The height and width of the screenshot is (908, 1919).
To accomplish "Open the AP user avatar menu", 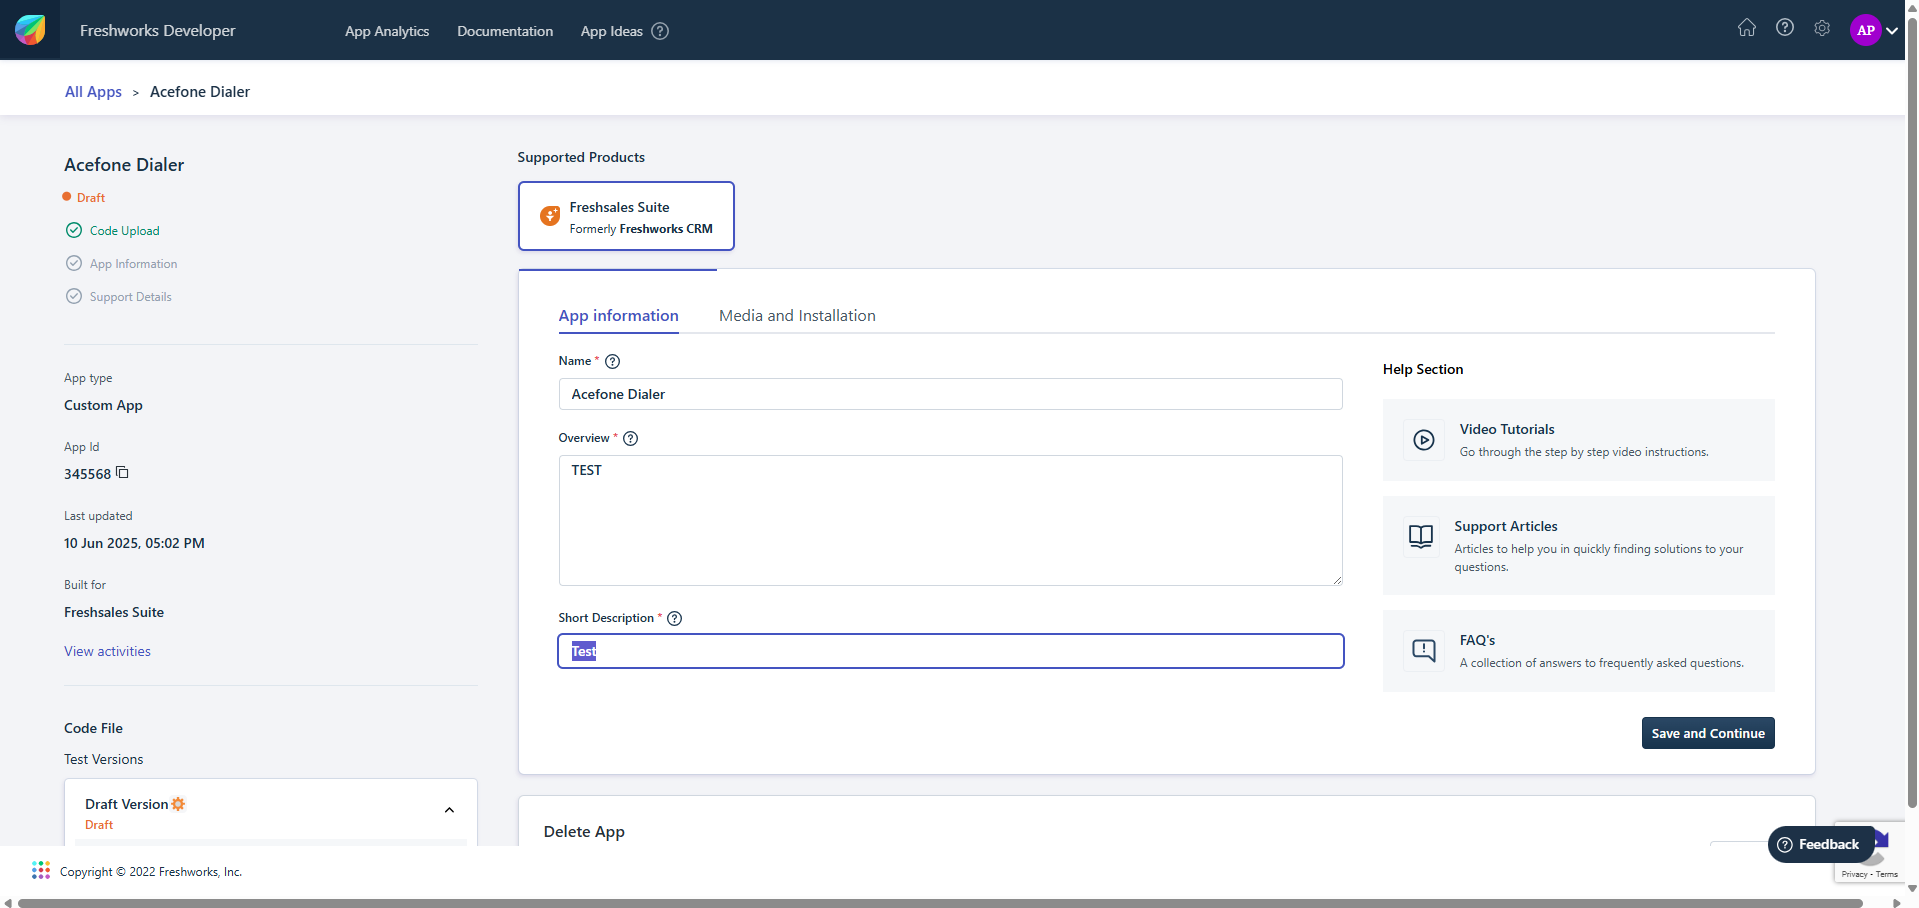I will click(x=1866, y=30).
